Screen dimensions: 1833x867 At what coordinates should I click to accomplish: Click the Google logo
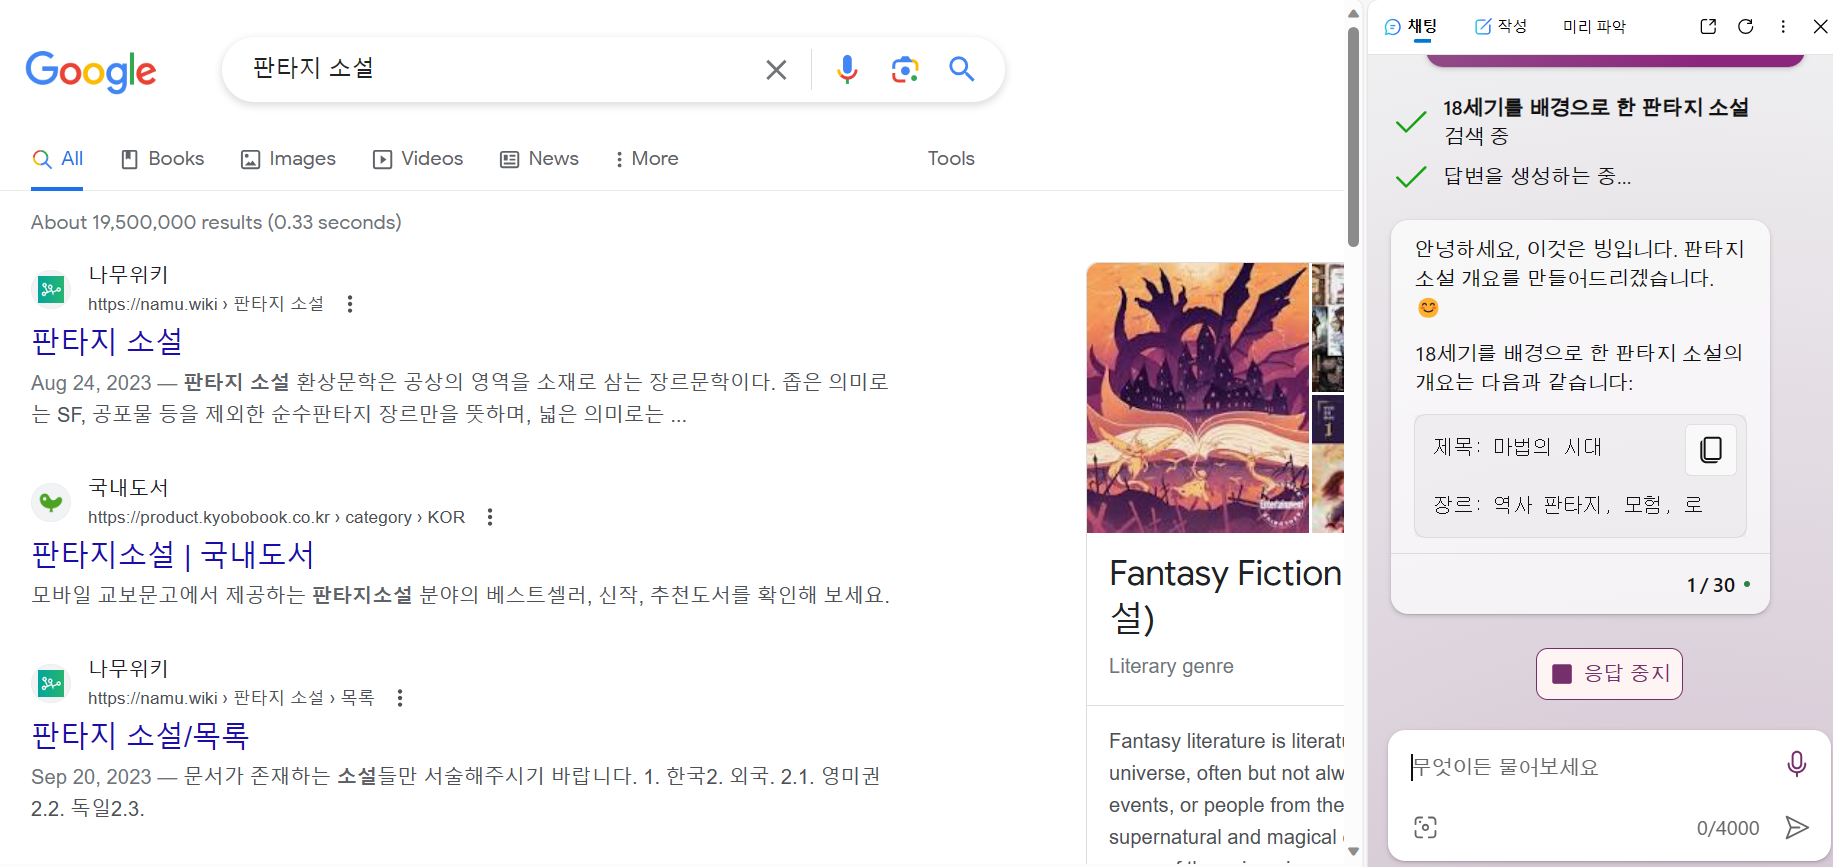tap(91, 71)
